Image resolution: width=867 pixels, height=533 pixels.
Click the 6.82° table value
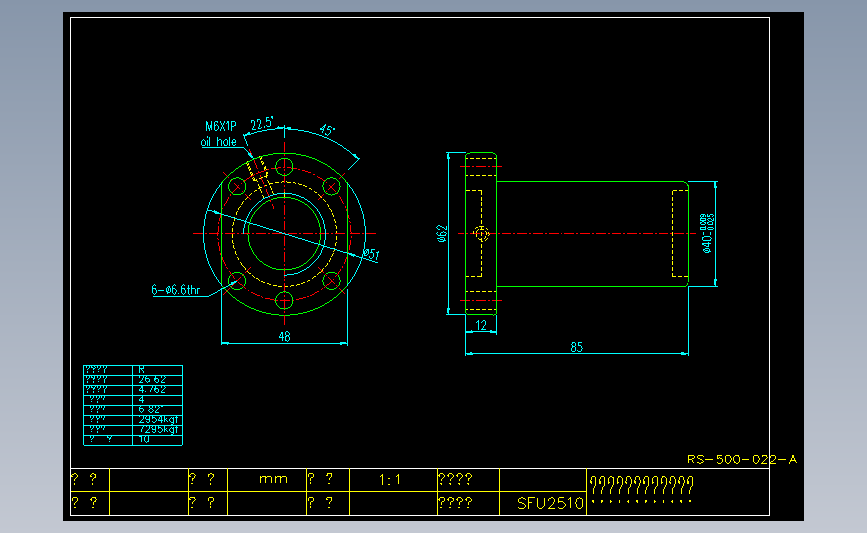coord(150,409)
